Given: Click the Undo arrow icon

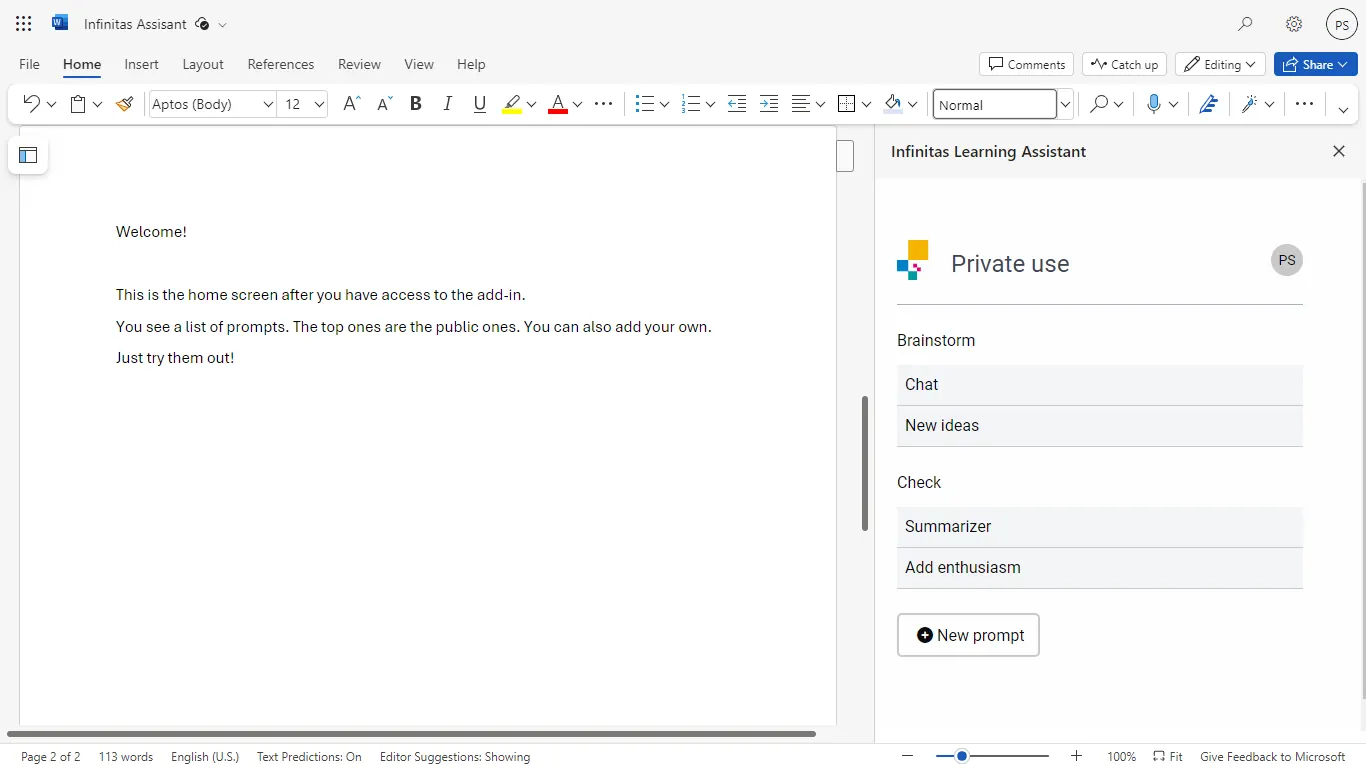Looking at the screenshot, I should (x=31, y=104).
